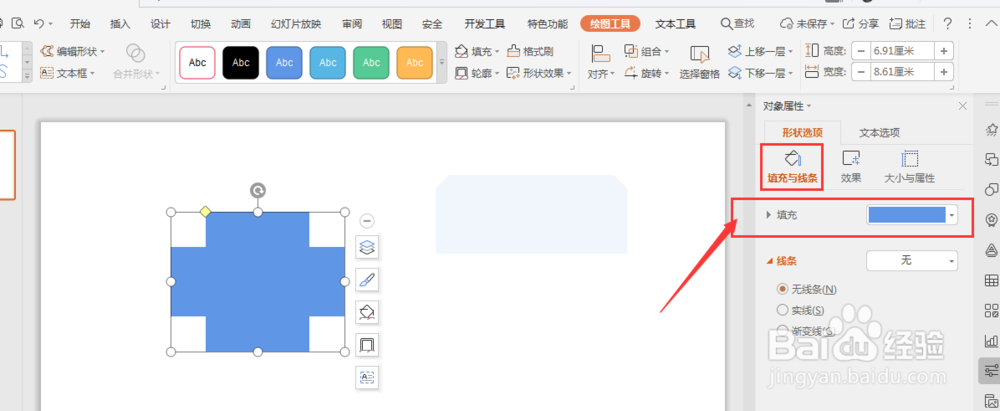Open the 下移一层 send backward dropdown

pyautogui.click(x=760, y=73)
